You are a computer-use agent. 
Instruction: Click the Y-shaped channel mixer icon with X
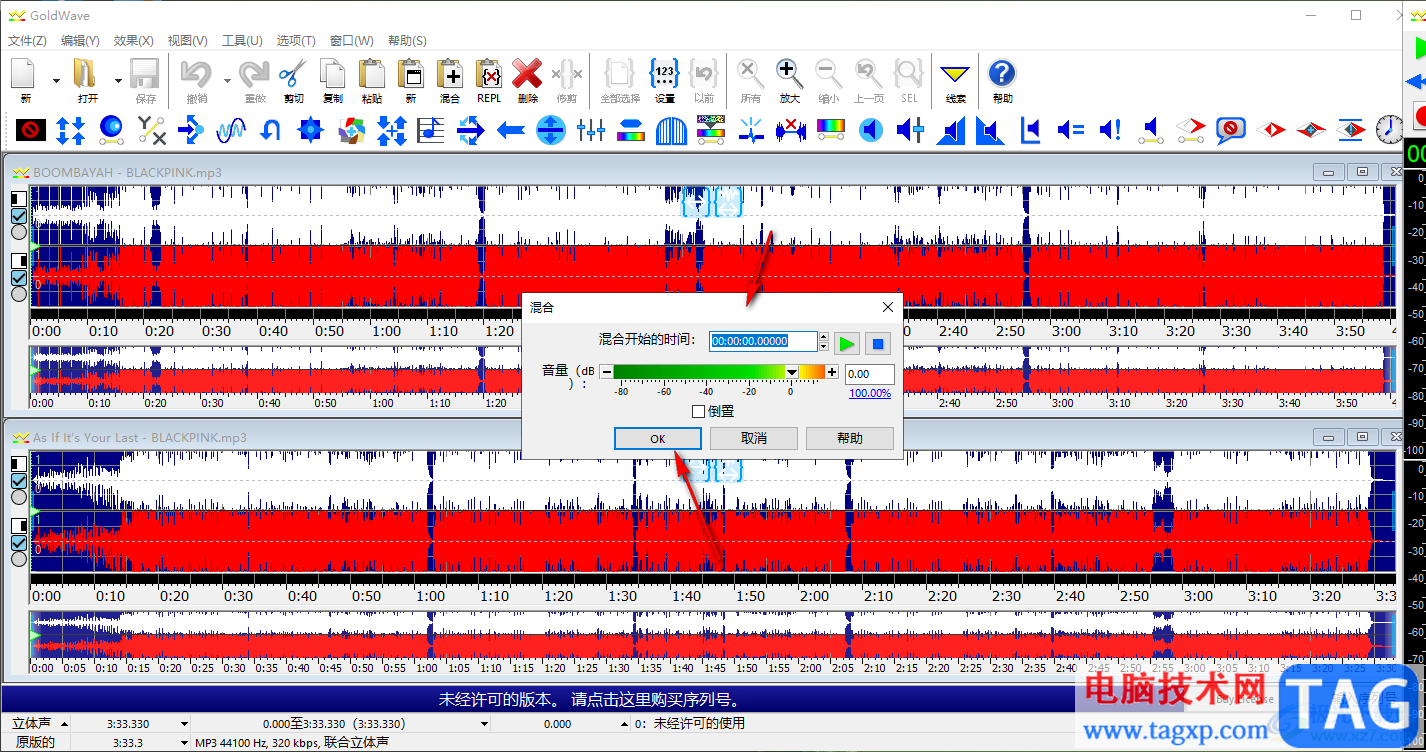click(x=151, y=129)
